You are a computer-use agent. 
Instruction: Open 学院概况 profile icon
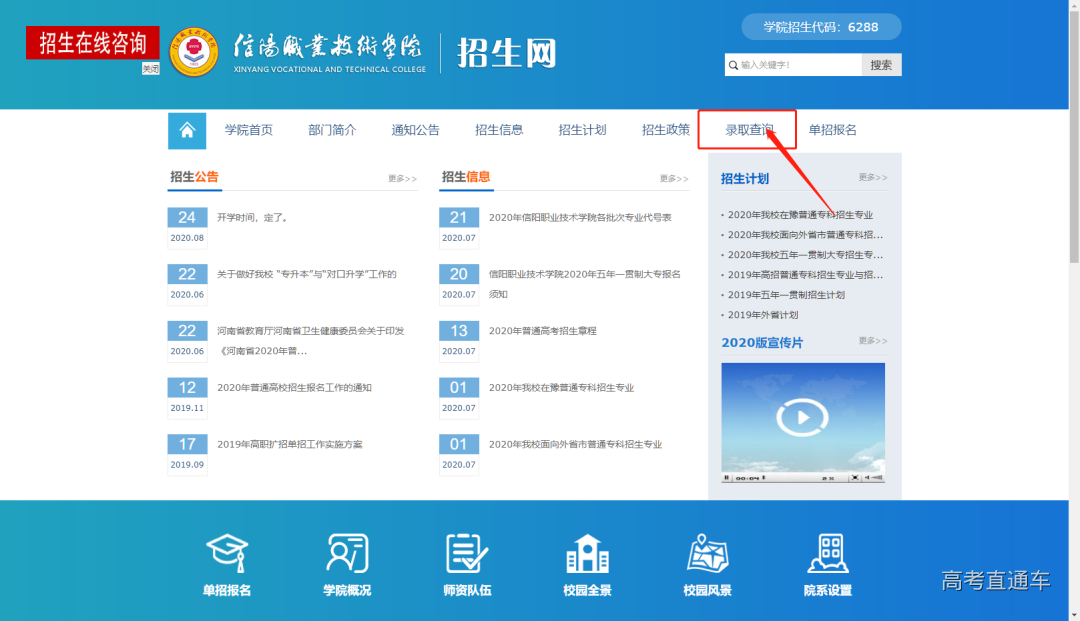click(x=347, y=553)
